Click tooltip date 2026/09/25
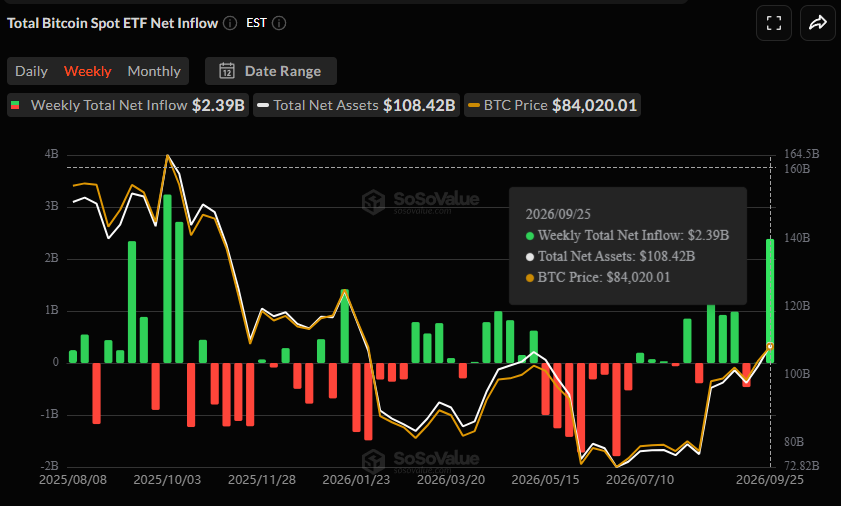The height and width of the screenshot is (506, 841). 558,214
